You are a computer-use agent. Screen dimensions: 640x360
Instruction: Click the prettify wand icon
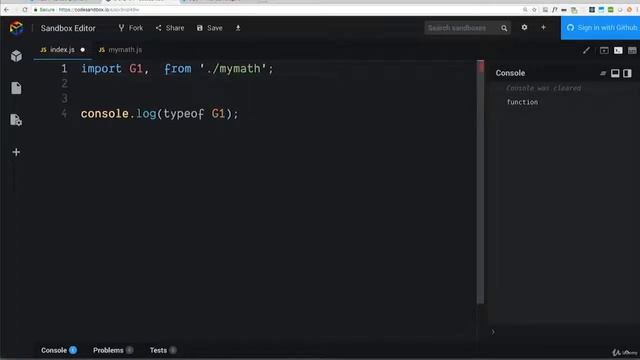pos(586,50)
